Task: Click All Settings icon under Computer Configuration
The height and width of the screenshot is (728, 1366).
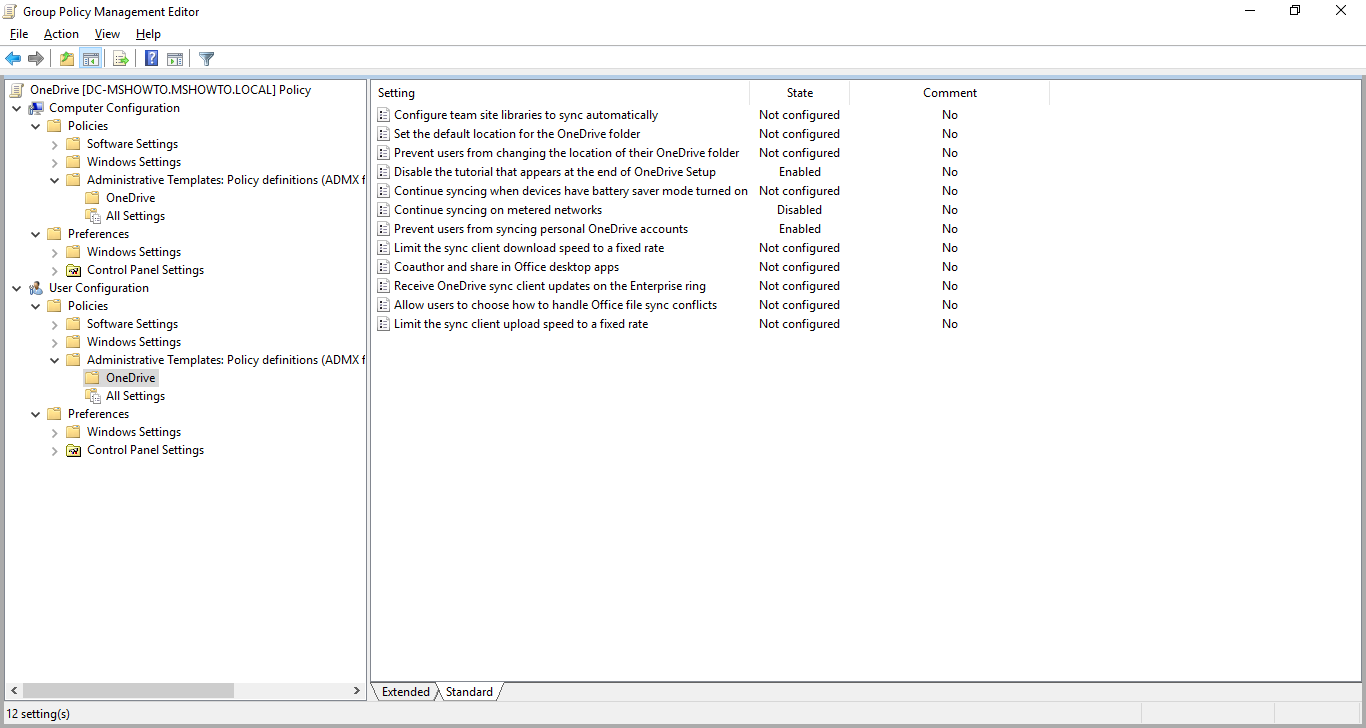Action: (92, 216)
